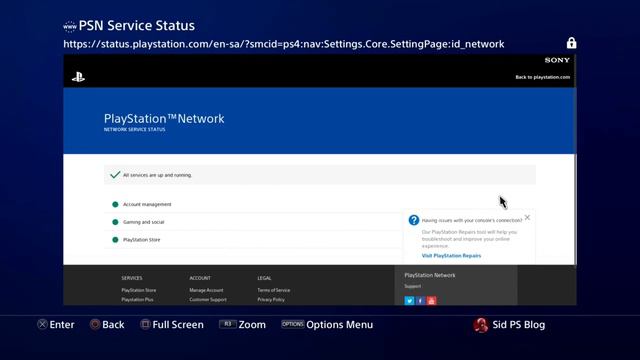Click the 'PSN Service Status' page title
This screenshot has width=640, height=360.
[136, 26]
